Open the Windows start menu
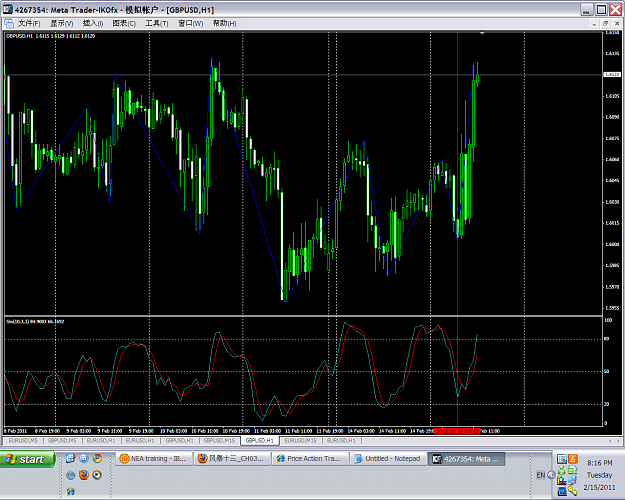This screenshot has width=625, height=500. point(27,459)
